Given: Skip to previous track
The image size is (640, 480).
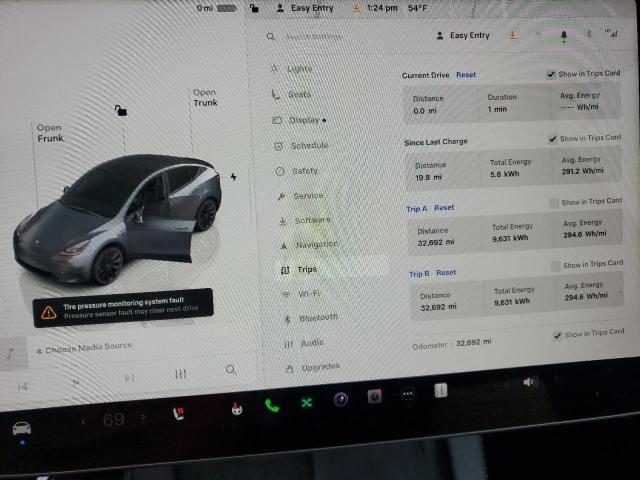Looking at the screenshot, I should [x=22, y=387].
